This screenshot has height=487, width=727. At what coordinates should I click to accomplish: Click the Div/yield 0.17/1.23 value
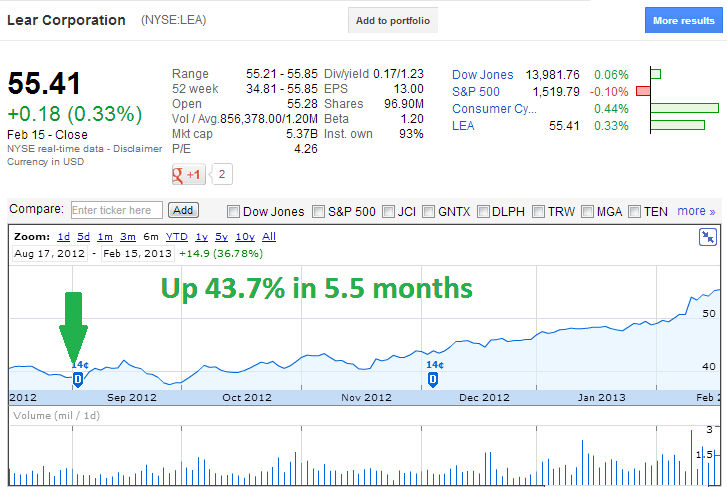pyautogui.click(x=398, y=74)
